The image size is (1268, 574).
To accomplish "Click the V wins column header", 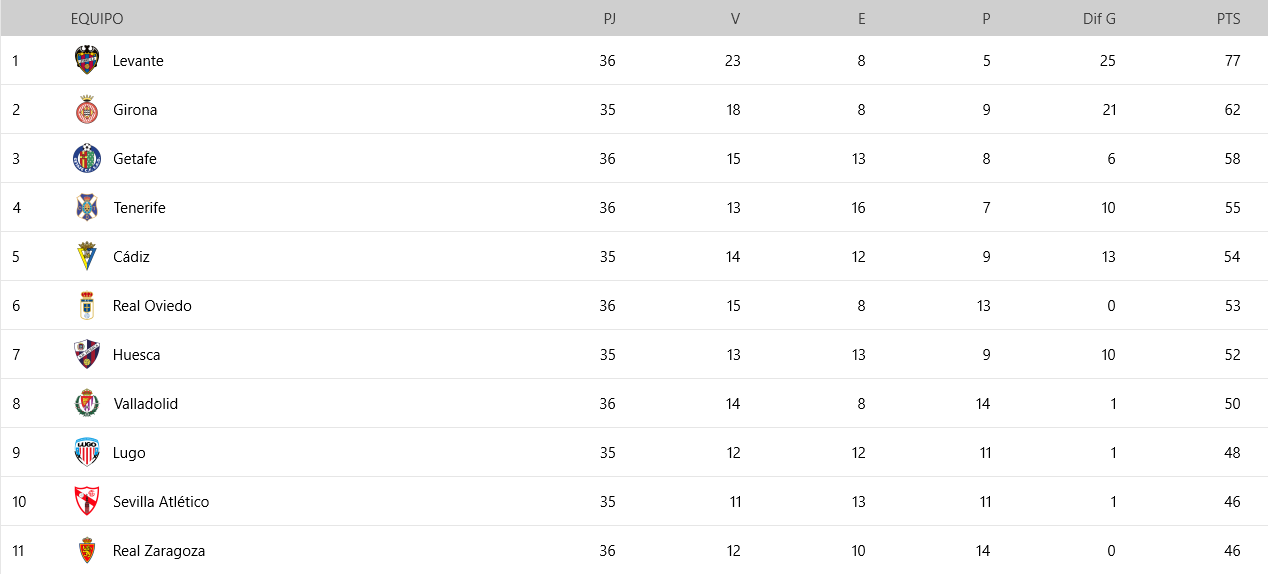I will [x=736, y=19].
